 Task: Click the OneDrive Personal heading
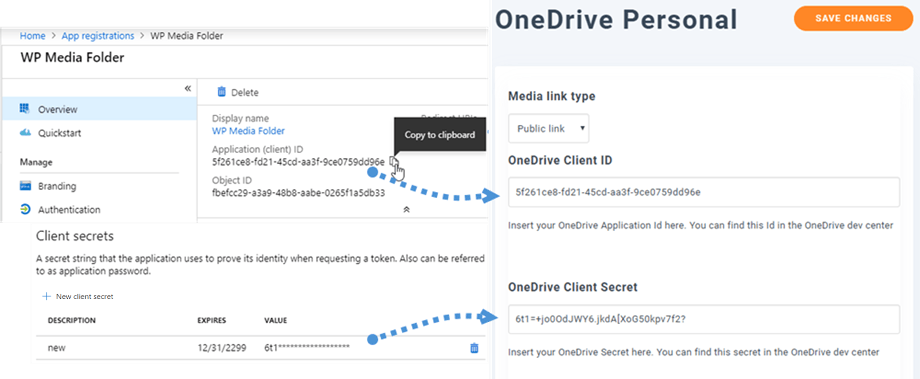pos(616,20)
